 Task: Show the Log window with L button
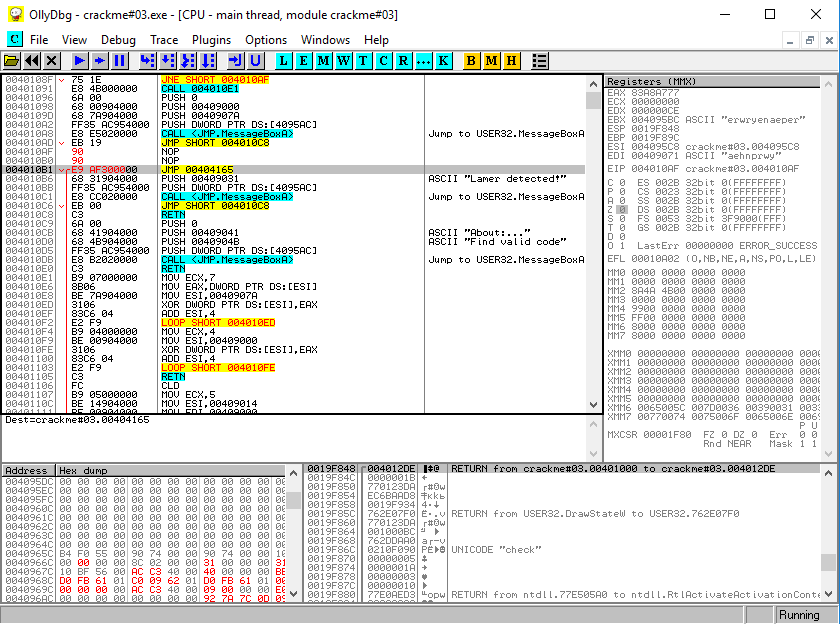coord(283,61)
